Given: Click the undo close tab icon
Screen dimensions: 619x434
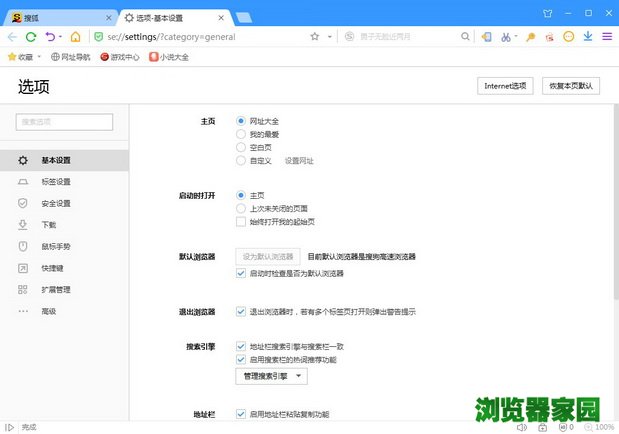Looking at the screenshot, I should (x=50, y=37).
